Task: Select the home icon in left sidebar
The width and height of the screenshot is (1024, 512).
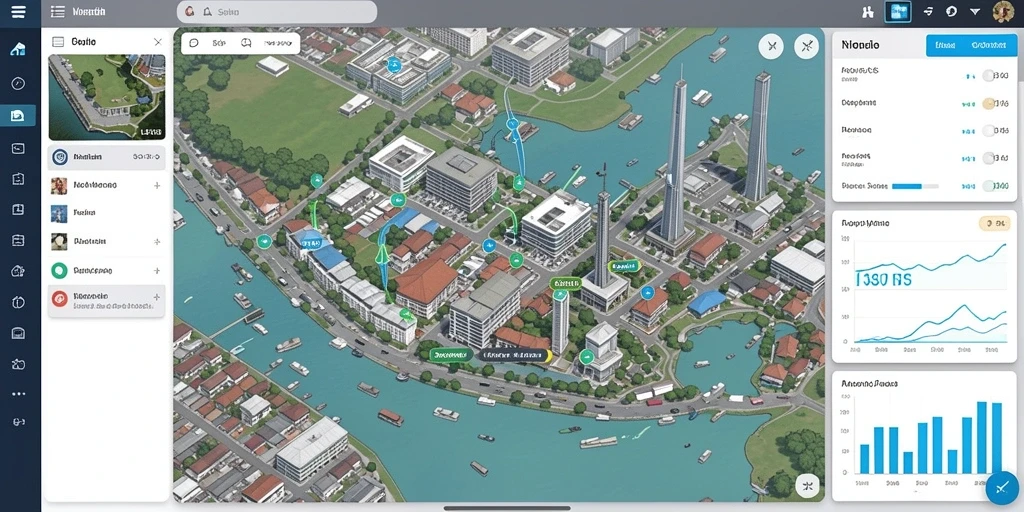Action: coord(18,50)
